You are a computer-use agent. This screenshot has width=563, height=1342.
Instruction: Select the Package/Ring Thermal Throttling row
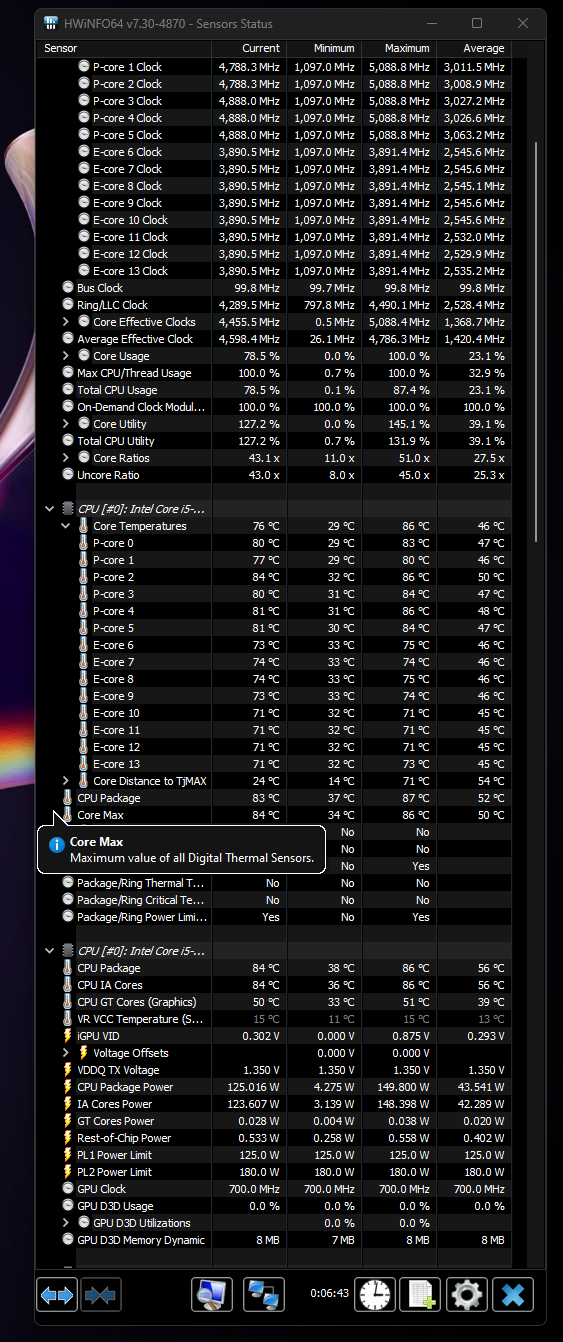coord(275,883)
